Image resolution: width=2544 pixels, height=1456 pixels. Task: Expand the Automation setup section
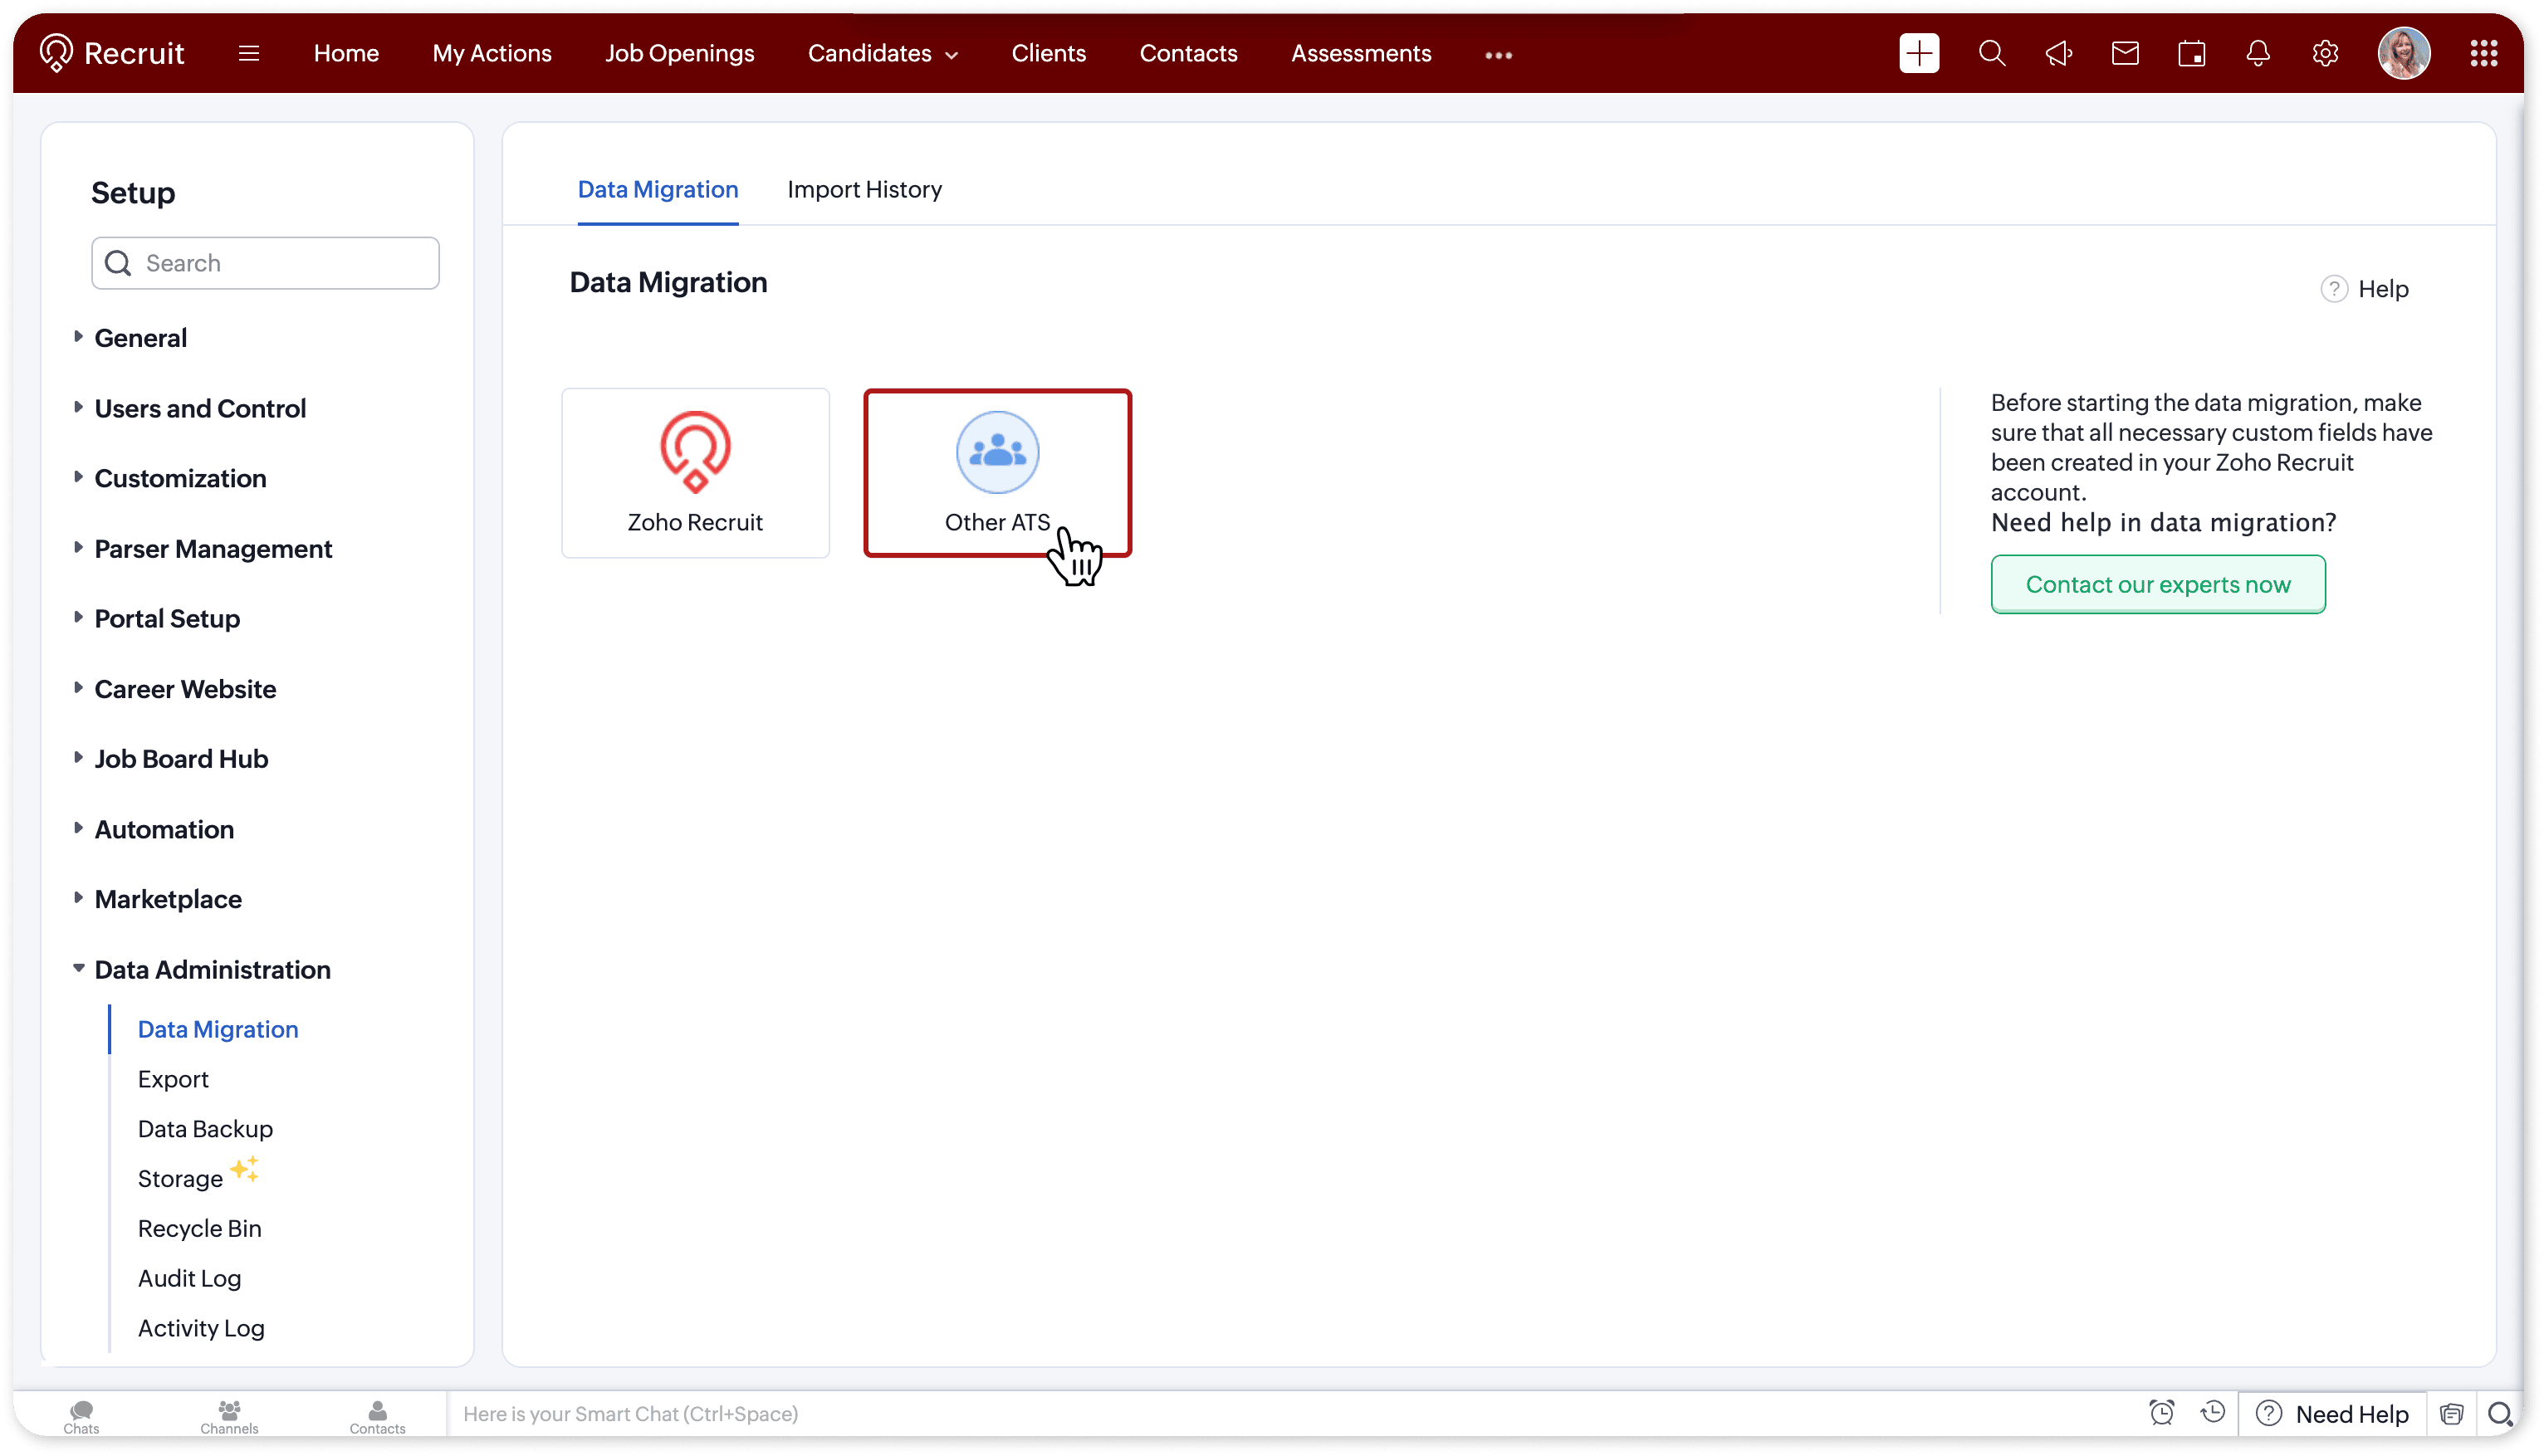(164, 829)
